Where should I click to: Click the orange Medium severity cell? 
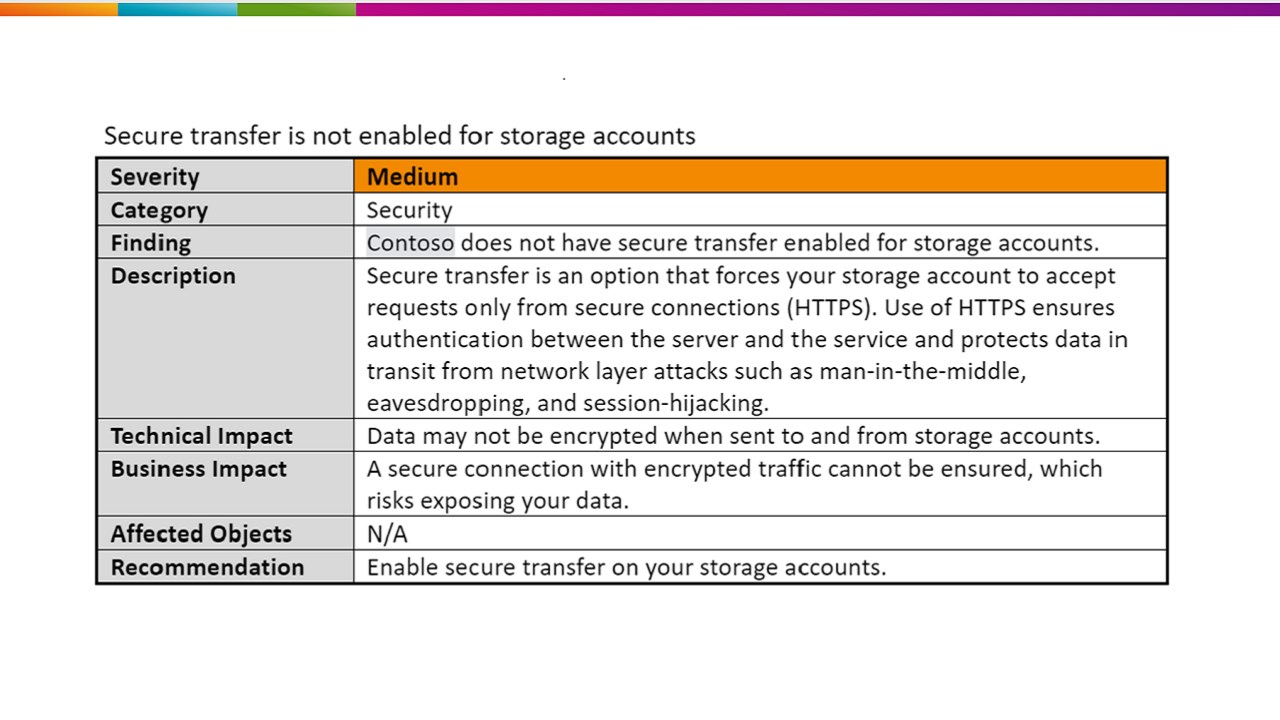coord(760,177)
